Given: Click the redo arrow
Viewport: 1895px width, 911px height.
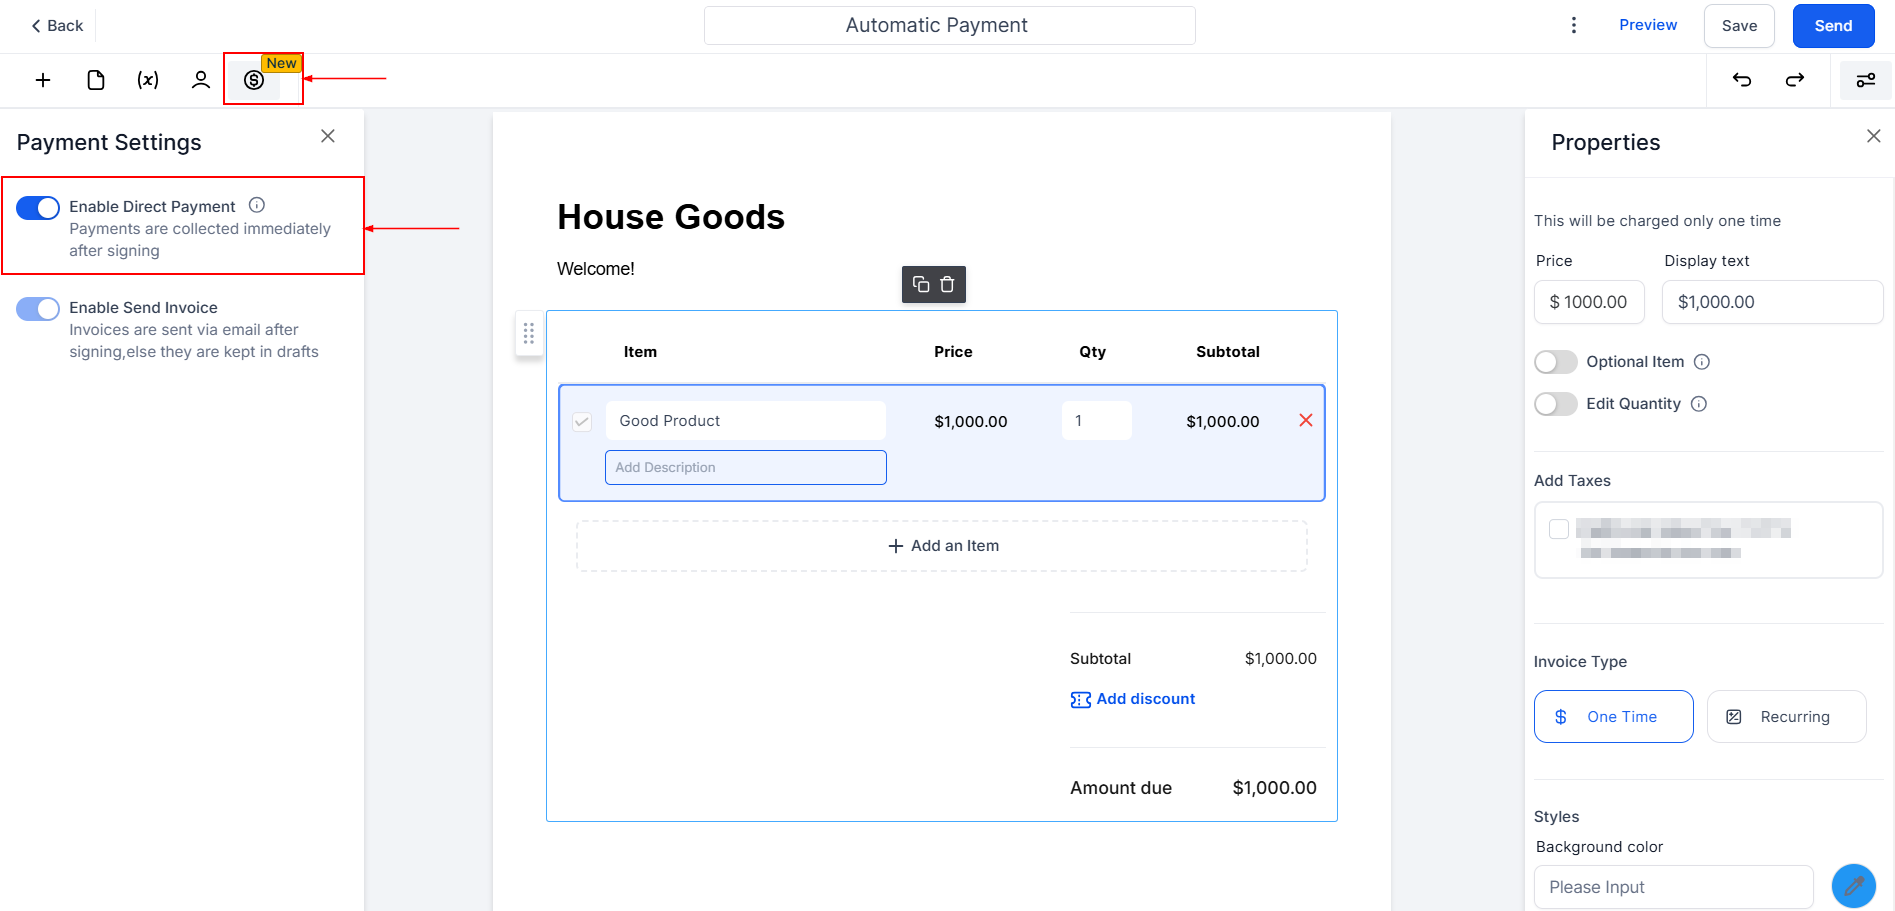Looking at the screenshot, I should [x=1795, y=80].
